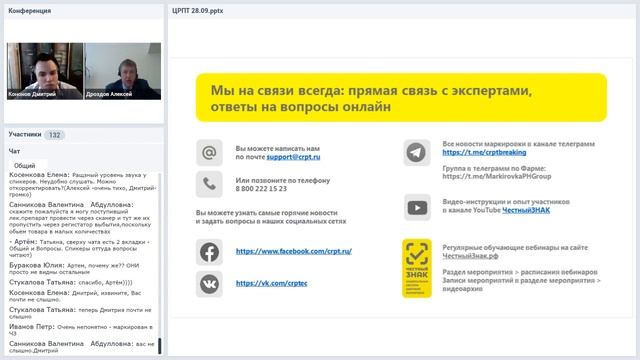Open the facebook.com/crpt.ru link
Screen dimensions: 640x360
(293, 251)
